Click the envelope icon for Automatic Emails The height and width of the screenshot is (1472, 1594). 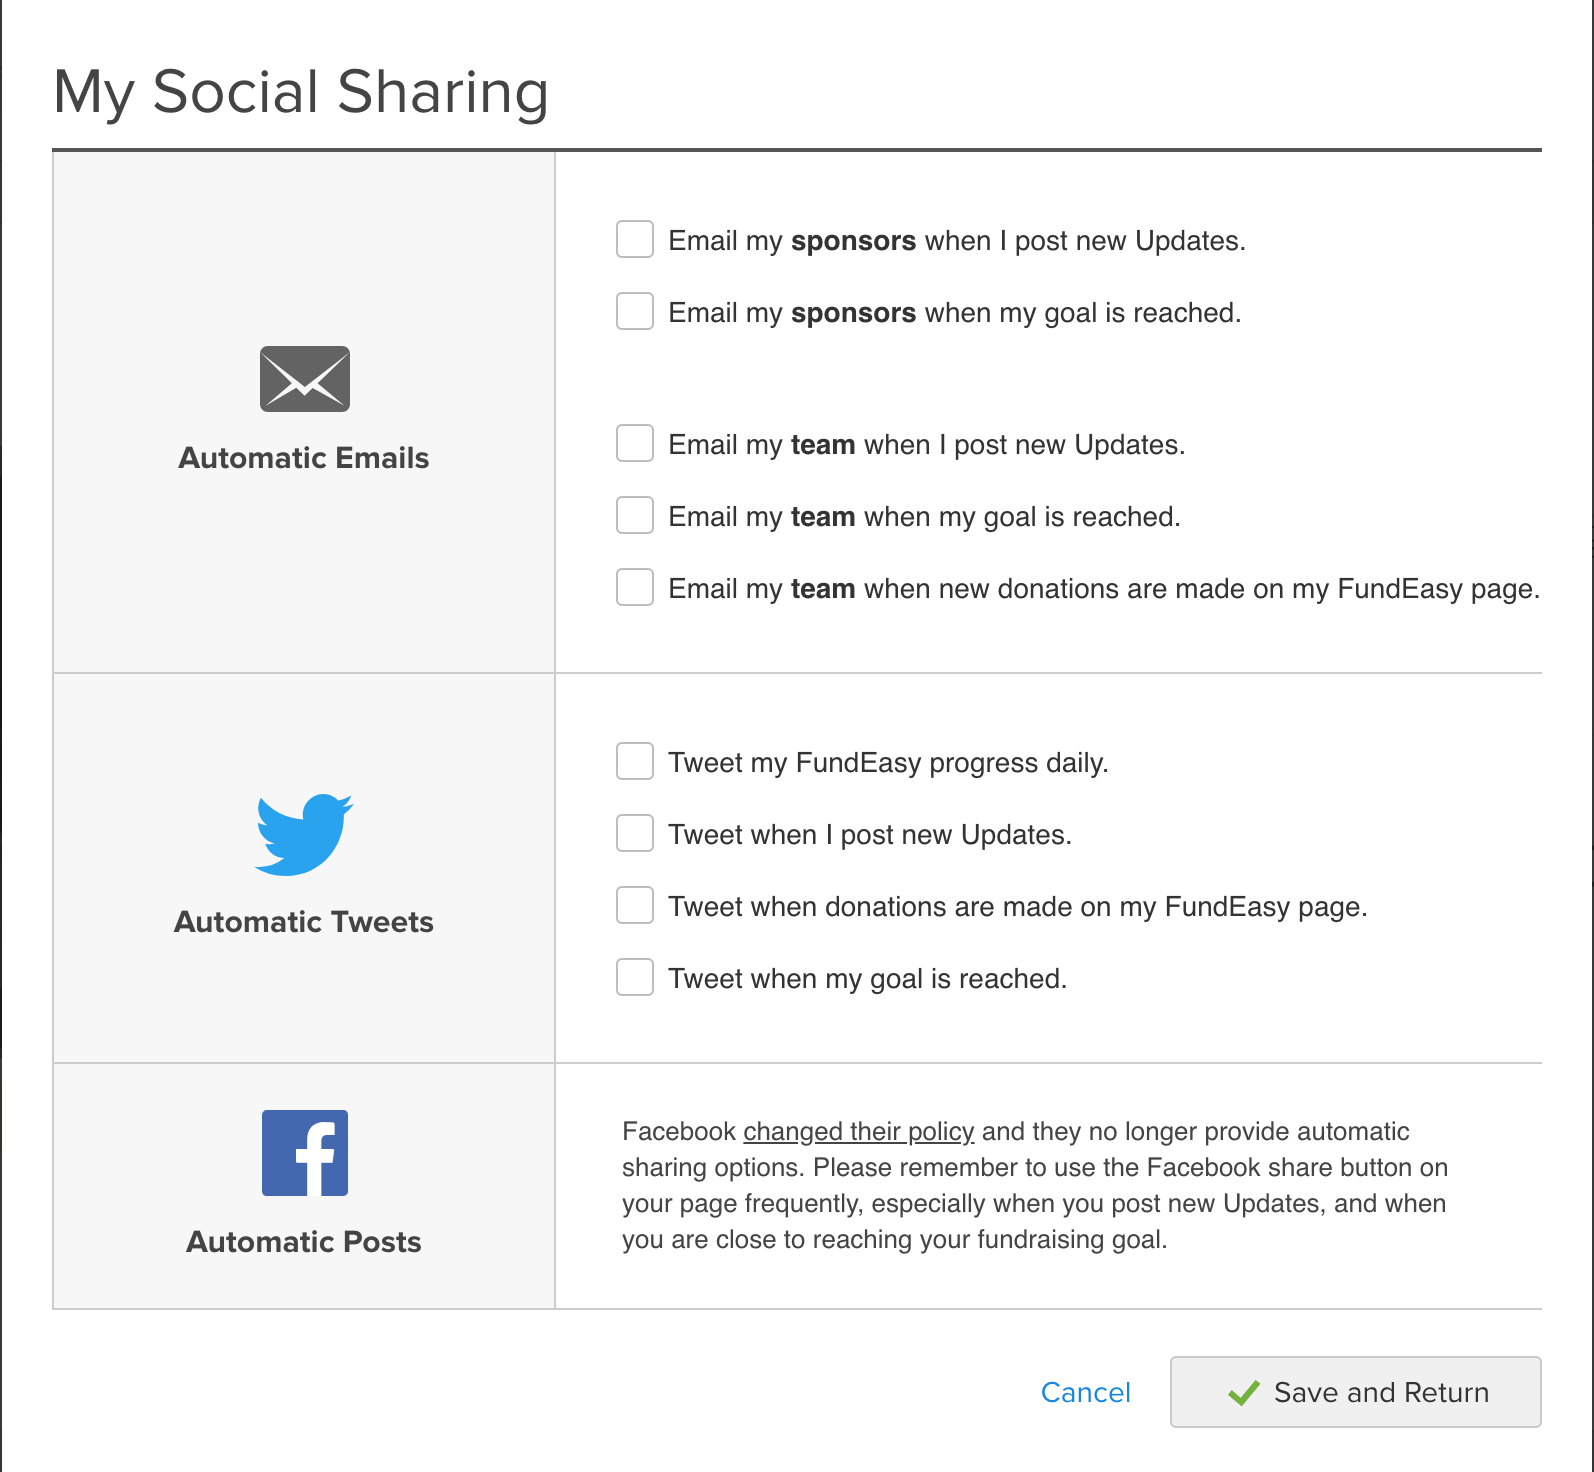305,379
